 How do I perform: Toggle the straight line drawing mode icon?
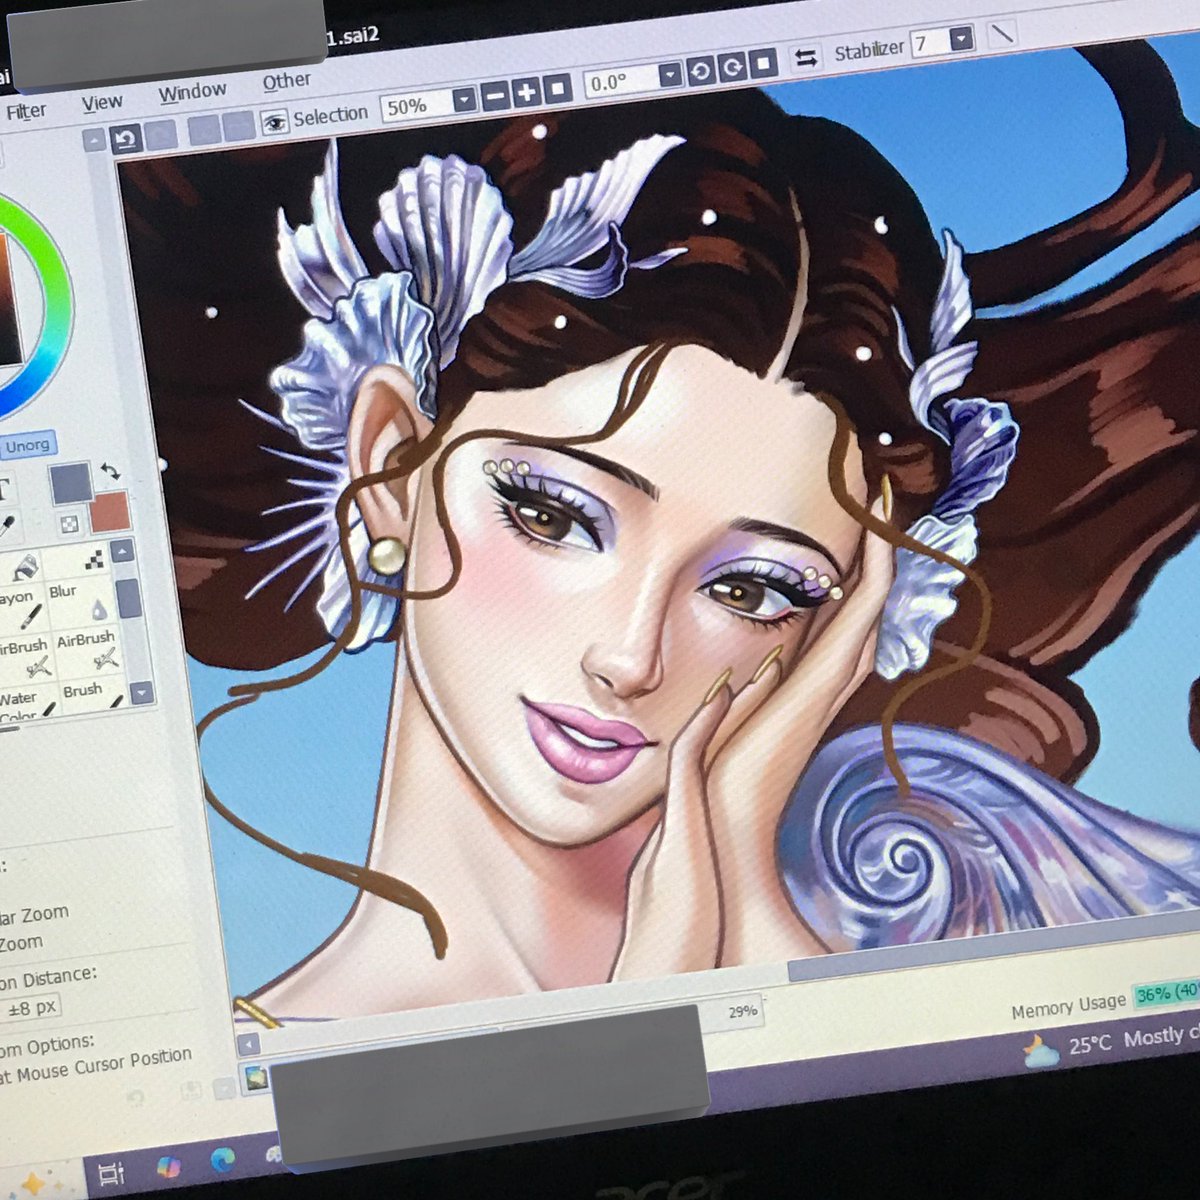pyautogui.click(x=1001, y=34)
